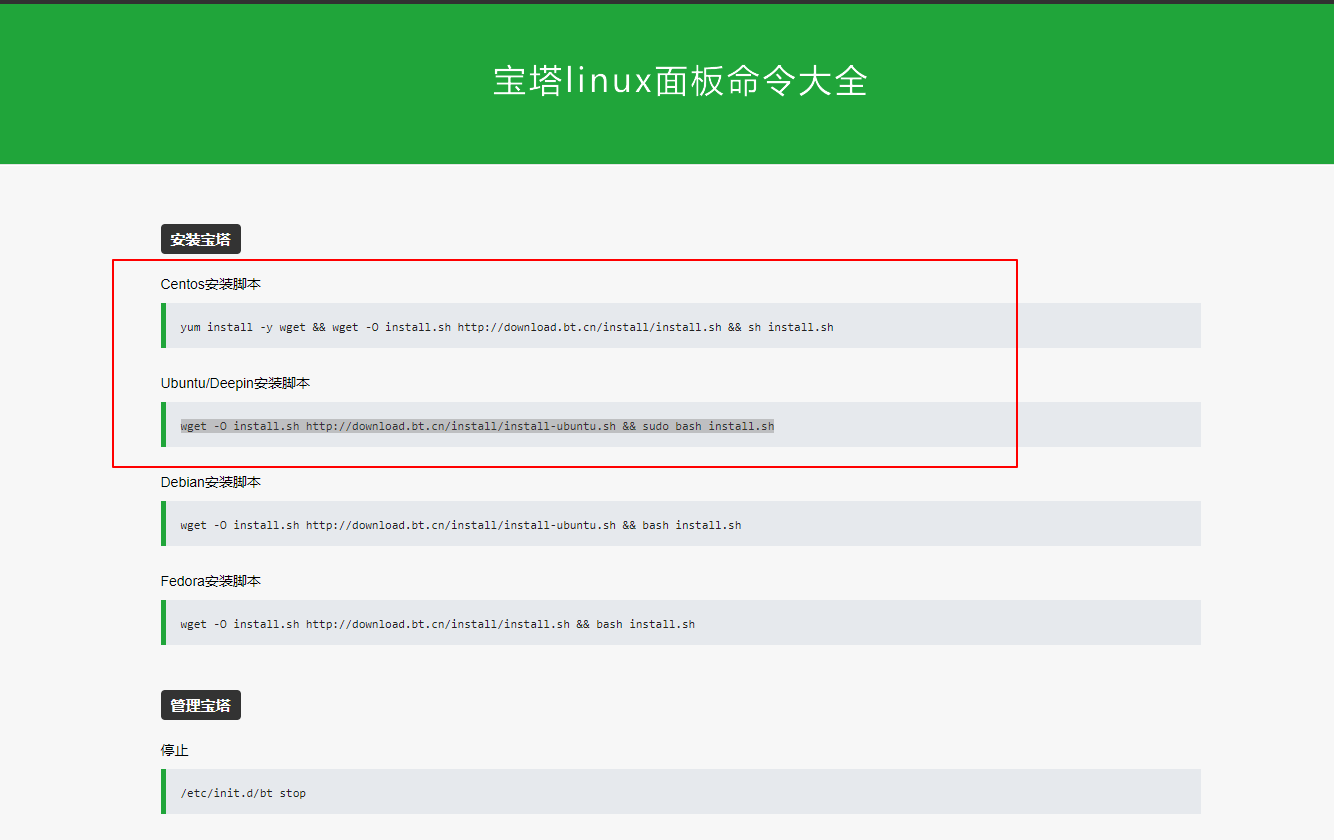The height and width of the screenshot is (840, 1334).
Task: Click the Ubuntu/Deepin安装脚本 heading
Action: click(235, 383)
